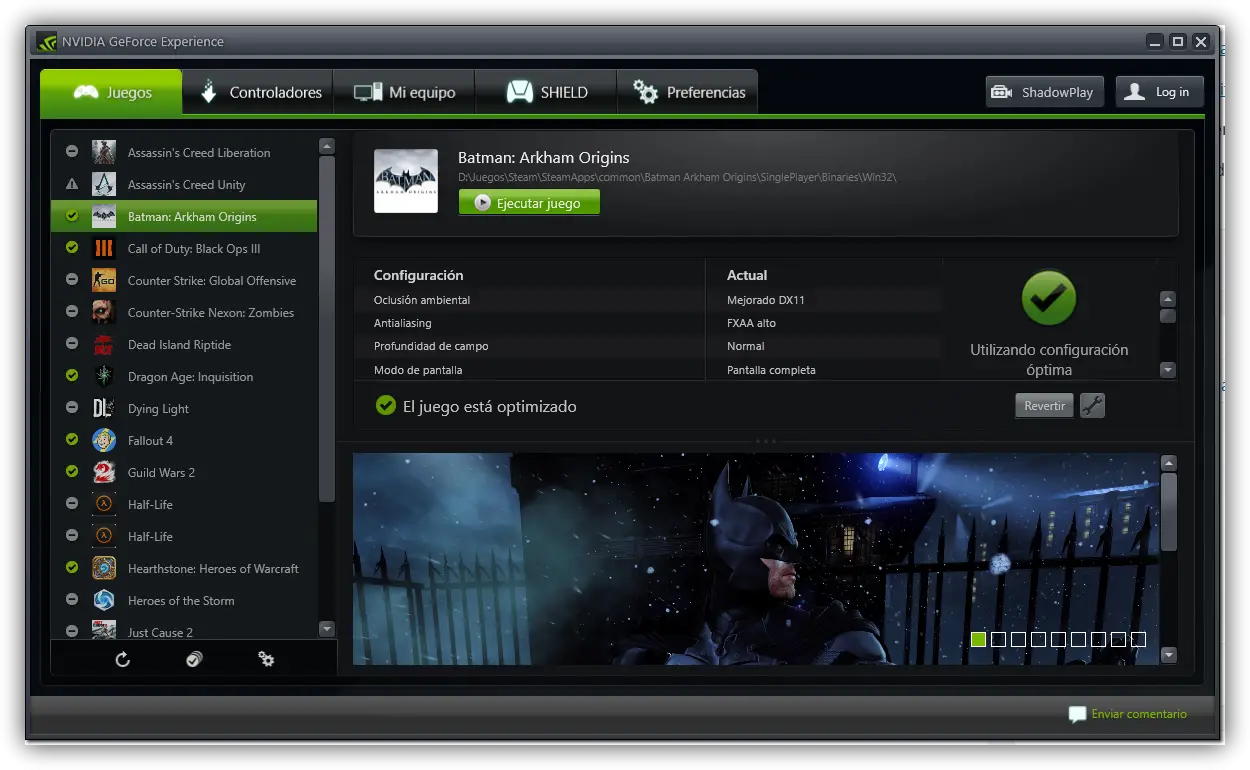The width and height of the screenshot is (1250, 770).
Task: Select the first Half-Life entry's icon
Action: [104, 504]
